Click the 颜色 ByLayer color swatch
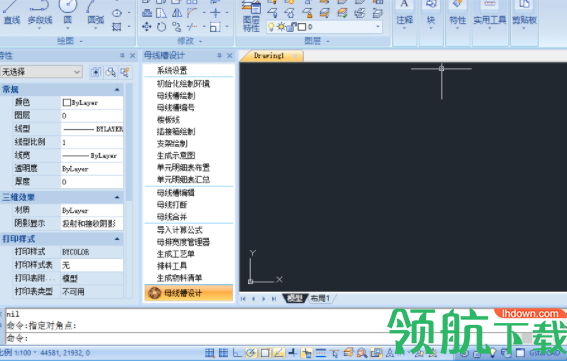Image resolution: width=567 pixels, height=361 pixels. pyautogui.click(x=67, y=103)
